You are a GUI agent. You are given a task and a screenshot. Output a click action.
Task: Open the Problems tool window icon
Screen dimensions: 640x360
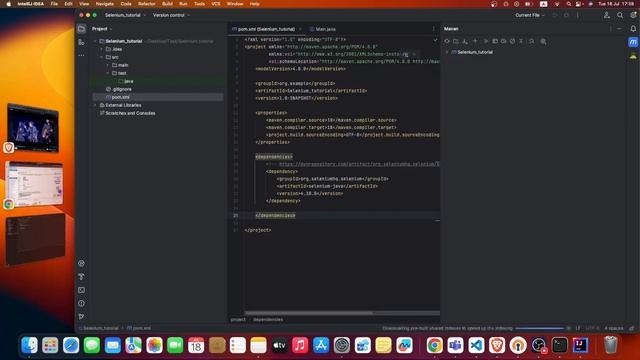click(82, 303)
